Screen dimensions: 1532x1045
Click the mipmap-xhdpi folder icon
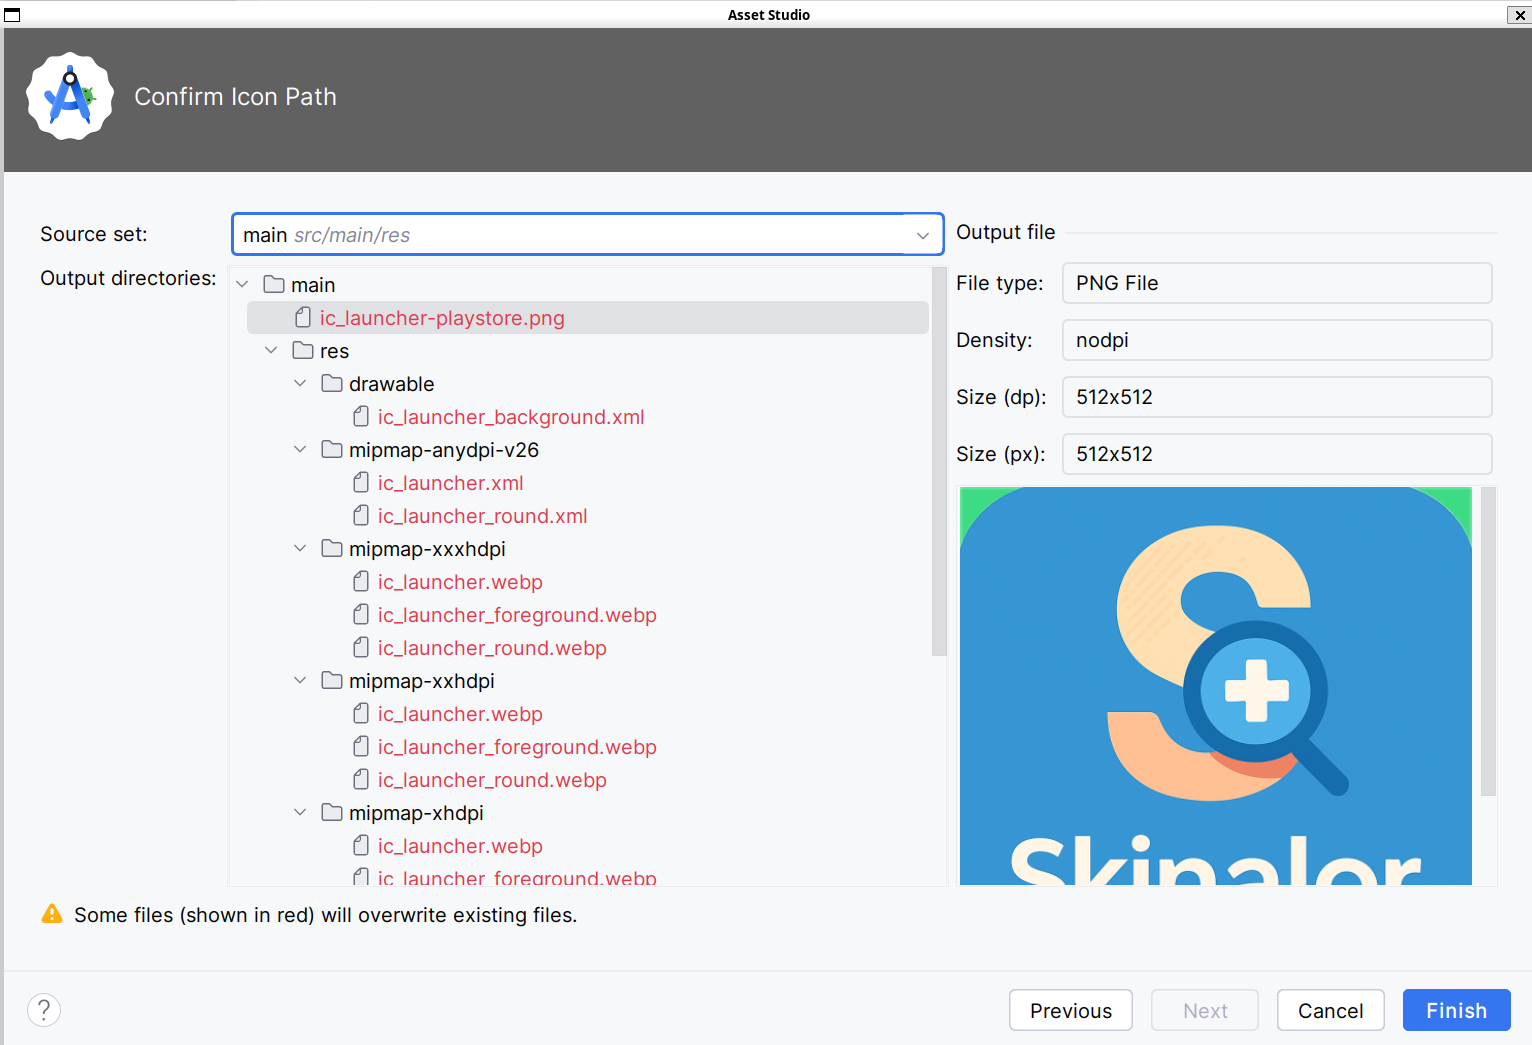tap(332, 813)
